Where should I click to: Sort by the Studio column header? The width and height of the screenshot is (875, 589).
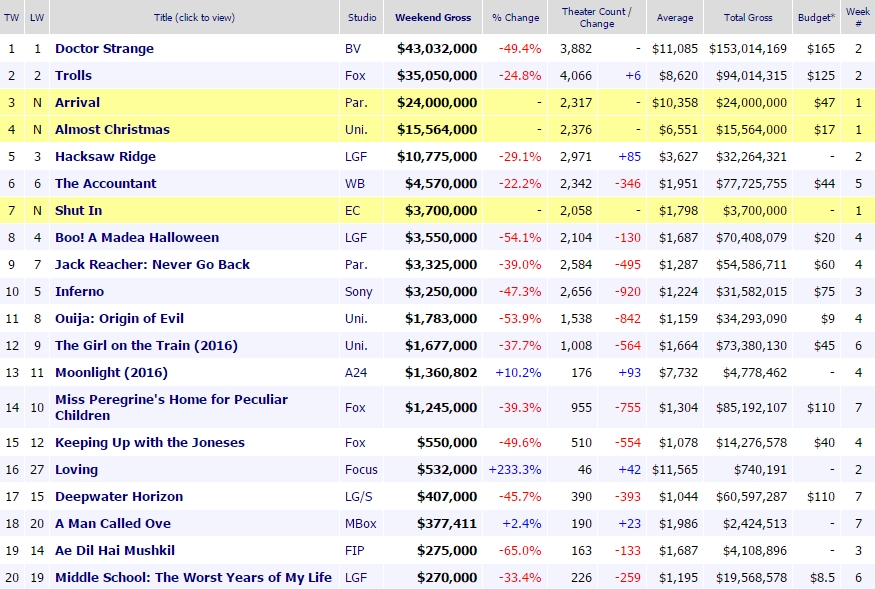pyautogui.click(x=362, y=17)
